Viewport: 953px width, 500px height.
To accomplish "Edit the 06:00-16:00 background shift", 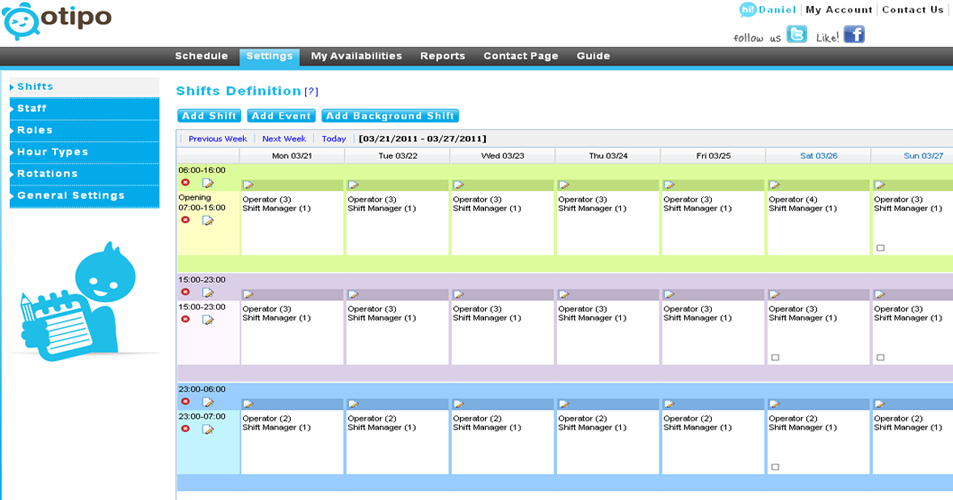I will [208, 183].
